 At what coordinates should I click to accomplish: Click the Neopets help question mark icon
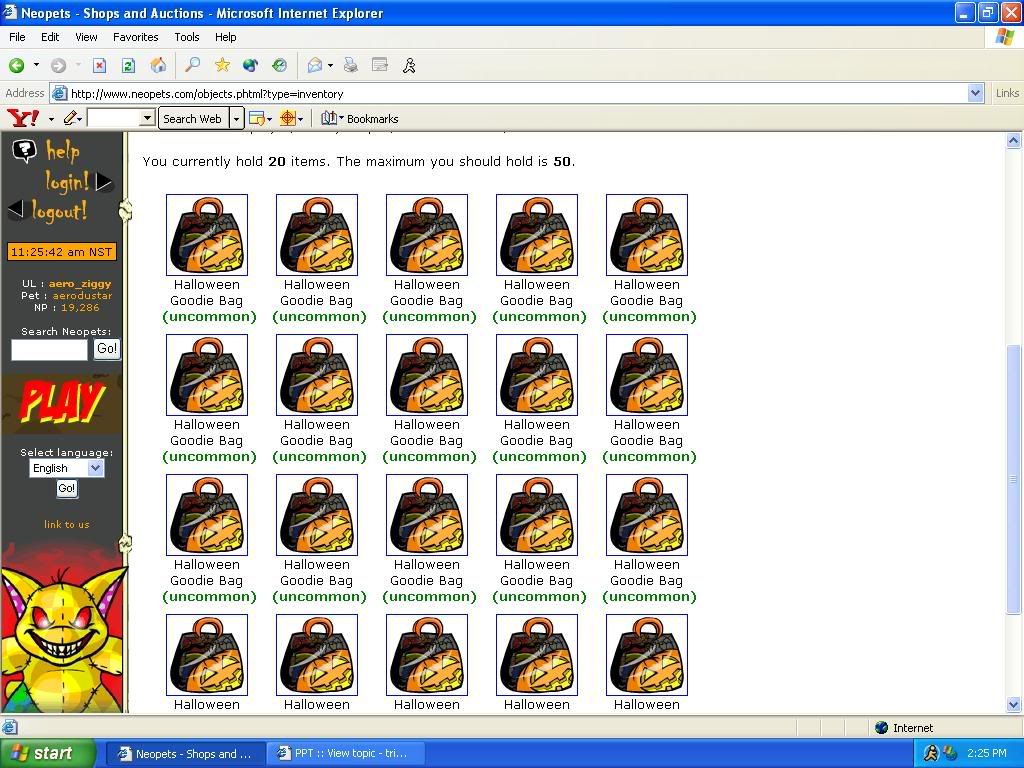coord(24,151)
